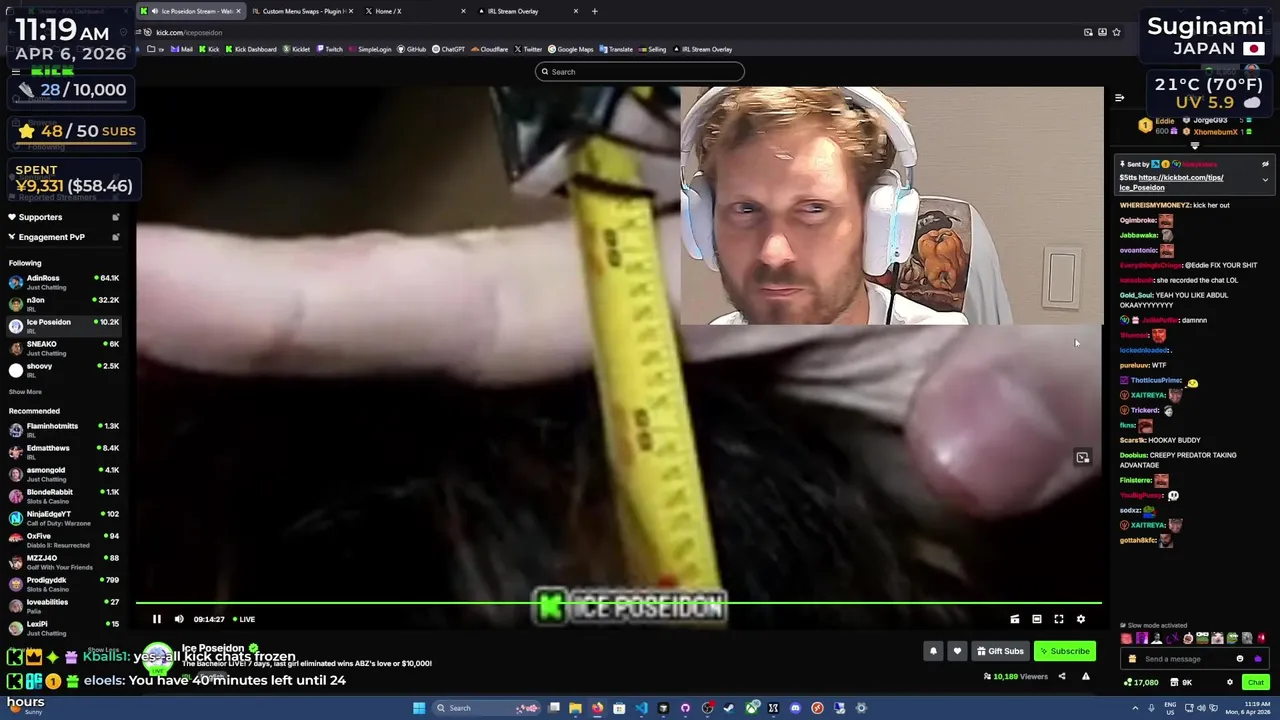This screenshot has width=1280, height=720.
Task: Open the Cloudflare bookmark
Action: click(x=490, y=49)
